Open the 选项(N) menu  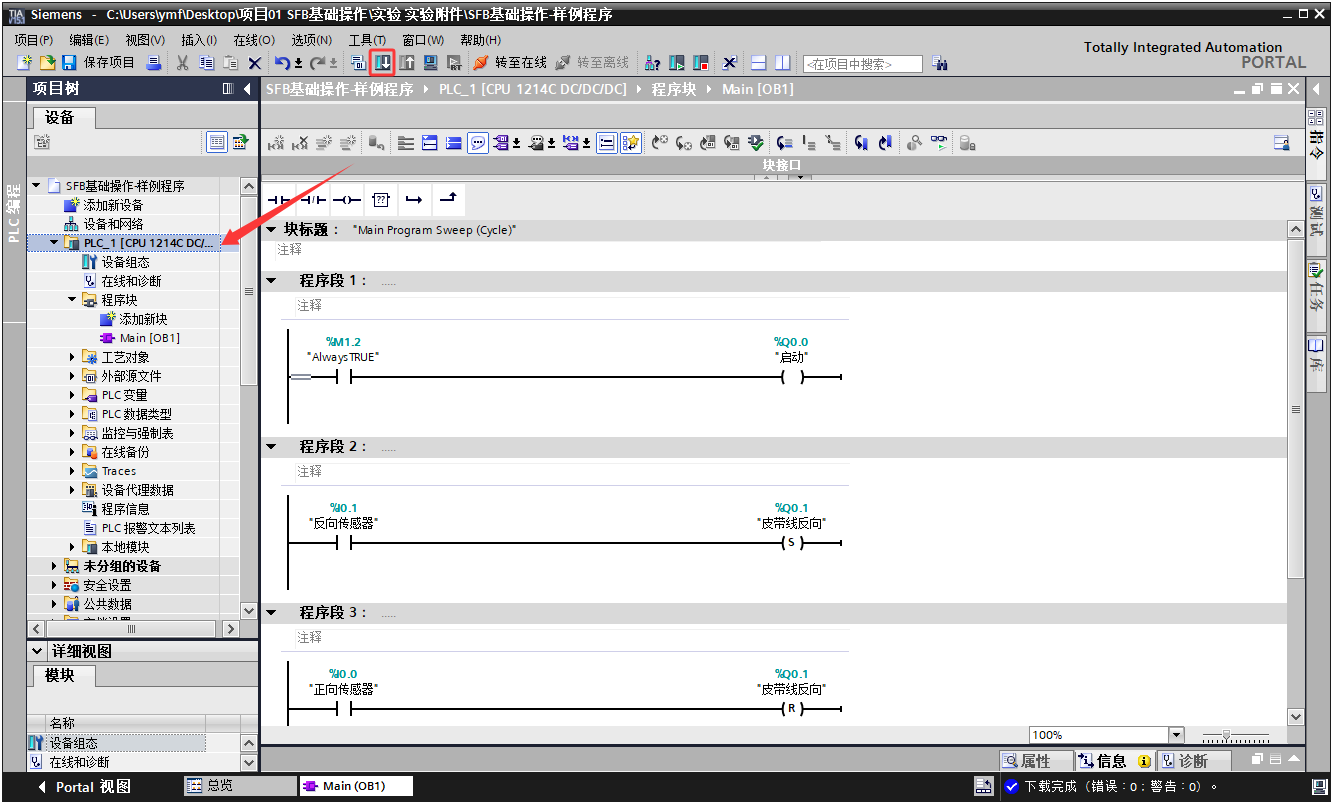pos(311,40)
